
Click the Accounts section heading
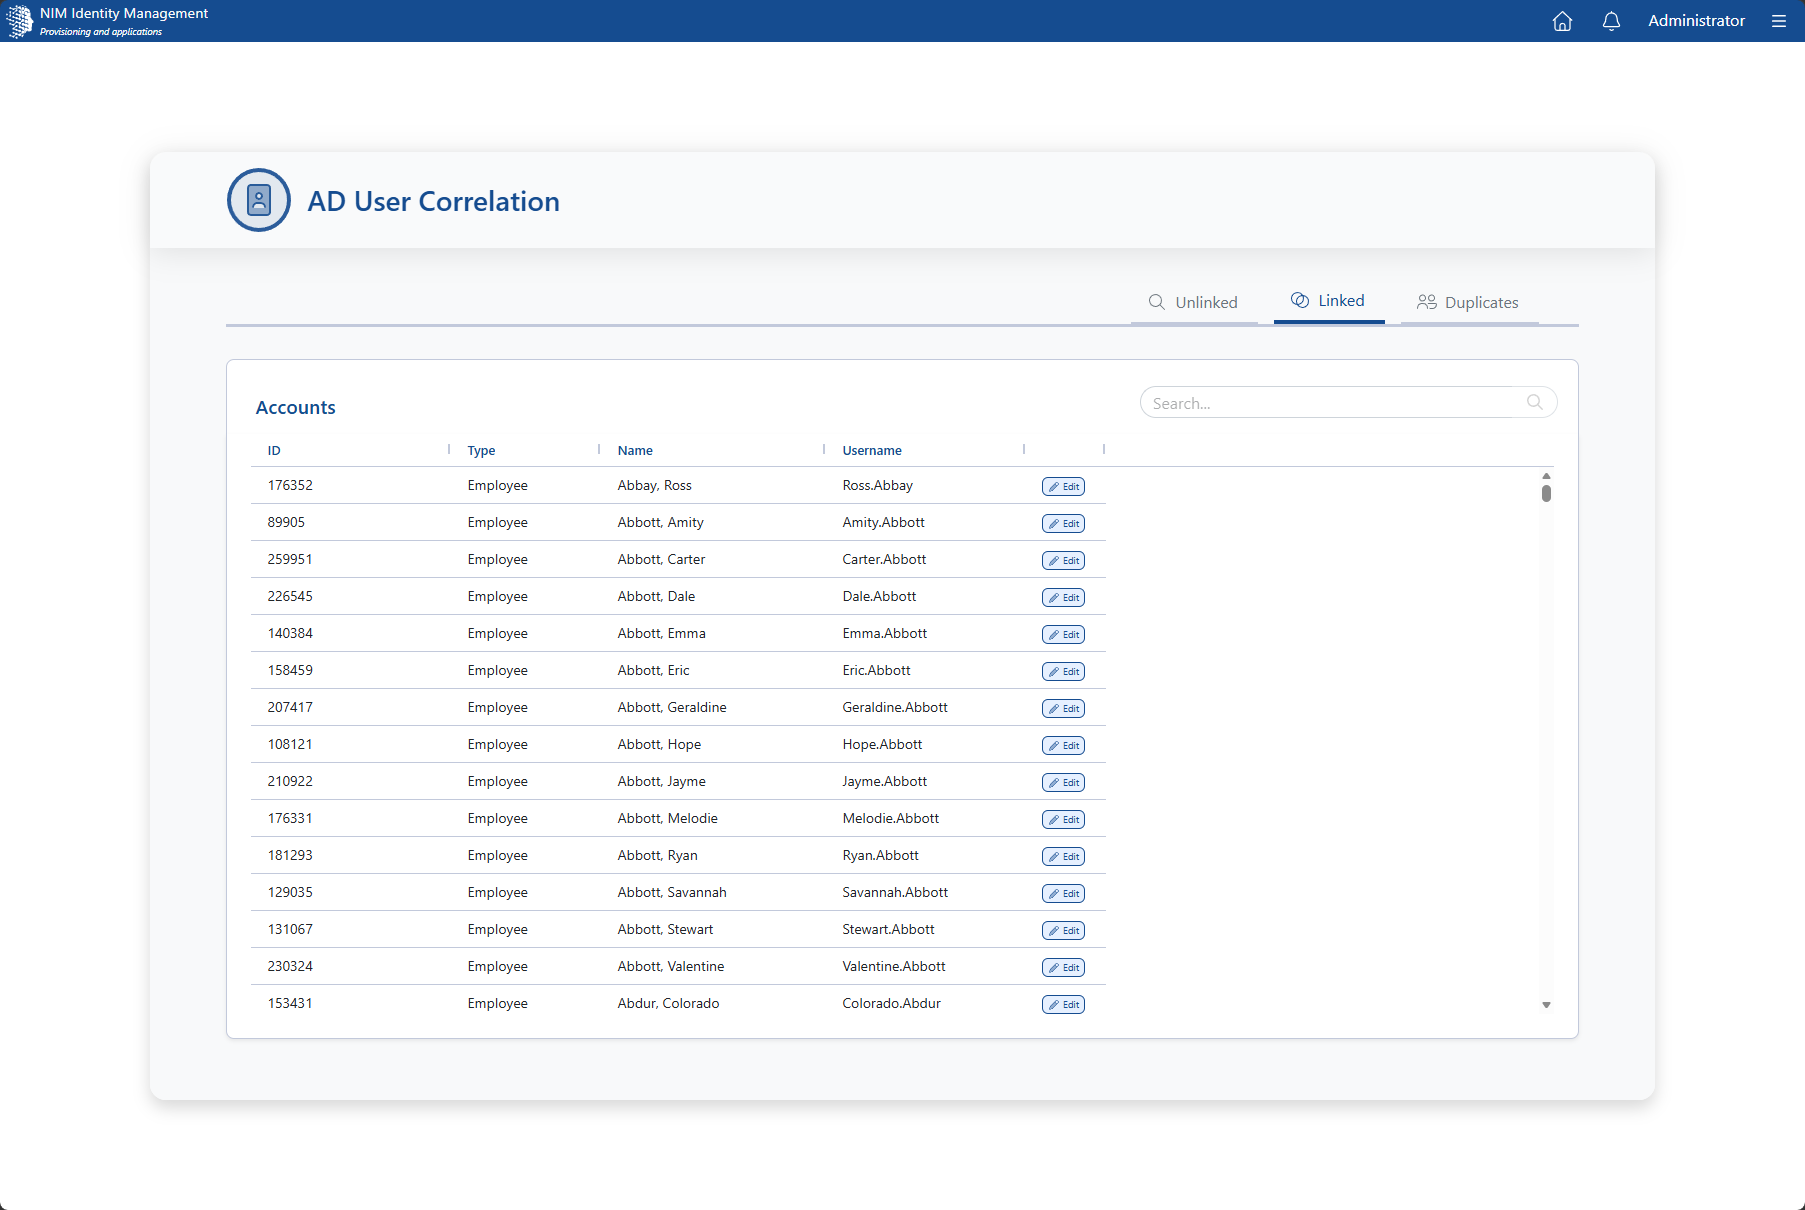click(295, 407)
